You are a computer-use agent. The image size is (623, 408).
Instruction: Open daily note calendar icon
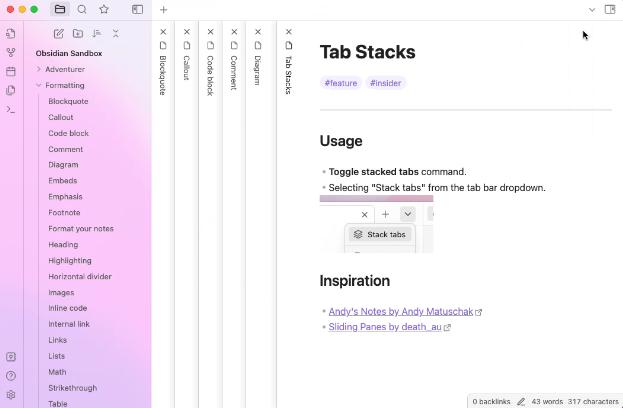tap(11, 71)
